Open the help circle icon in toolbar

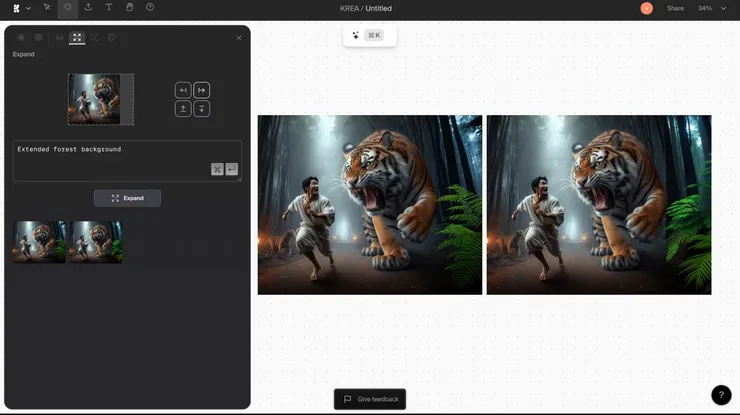click(x=150, y=7)
